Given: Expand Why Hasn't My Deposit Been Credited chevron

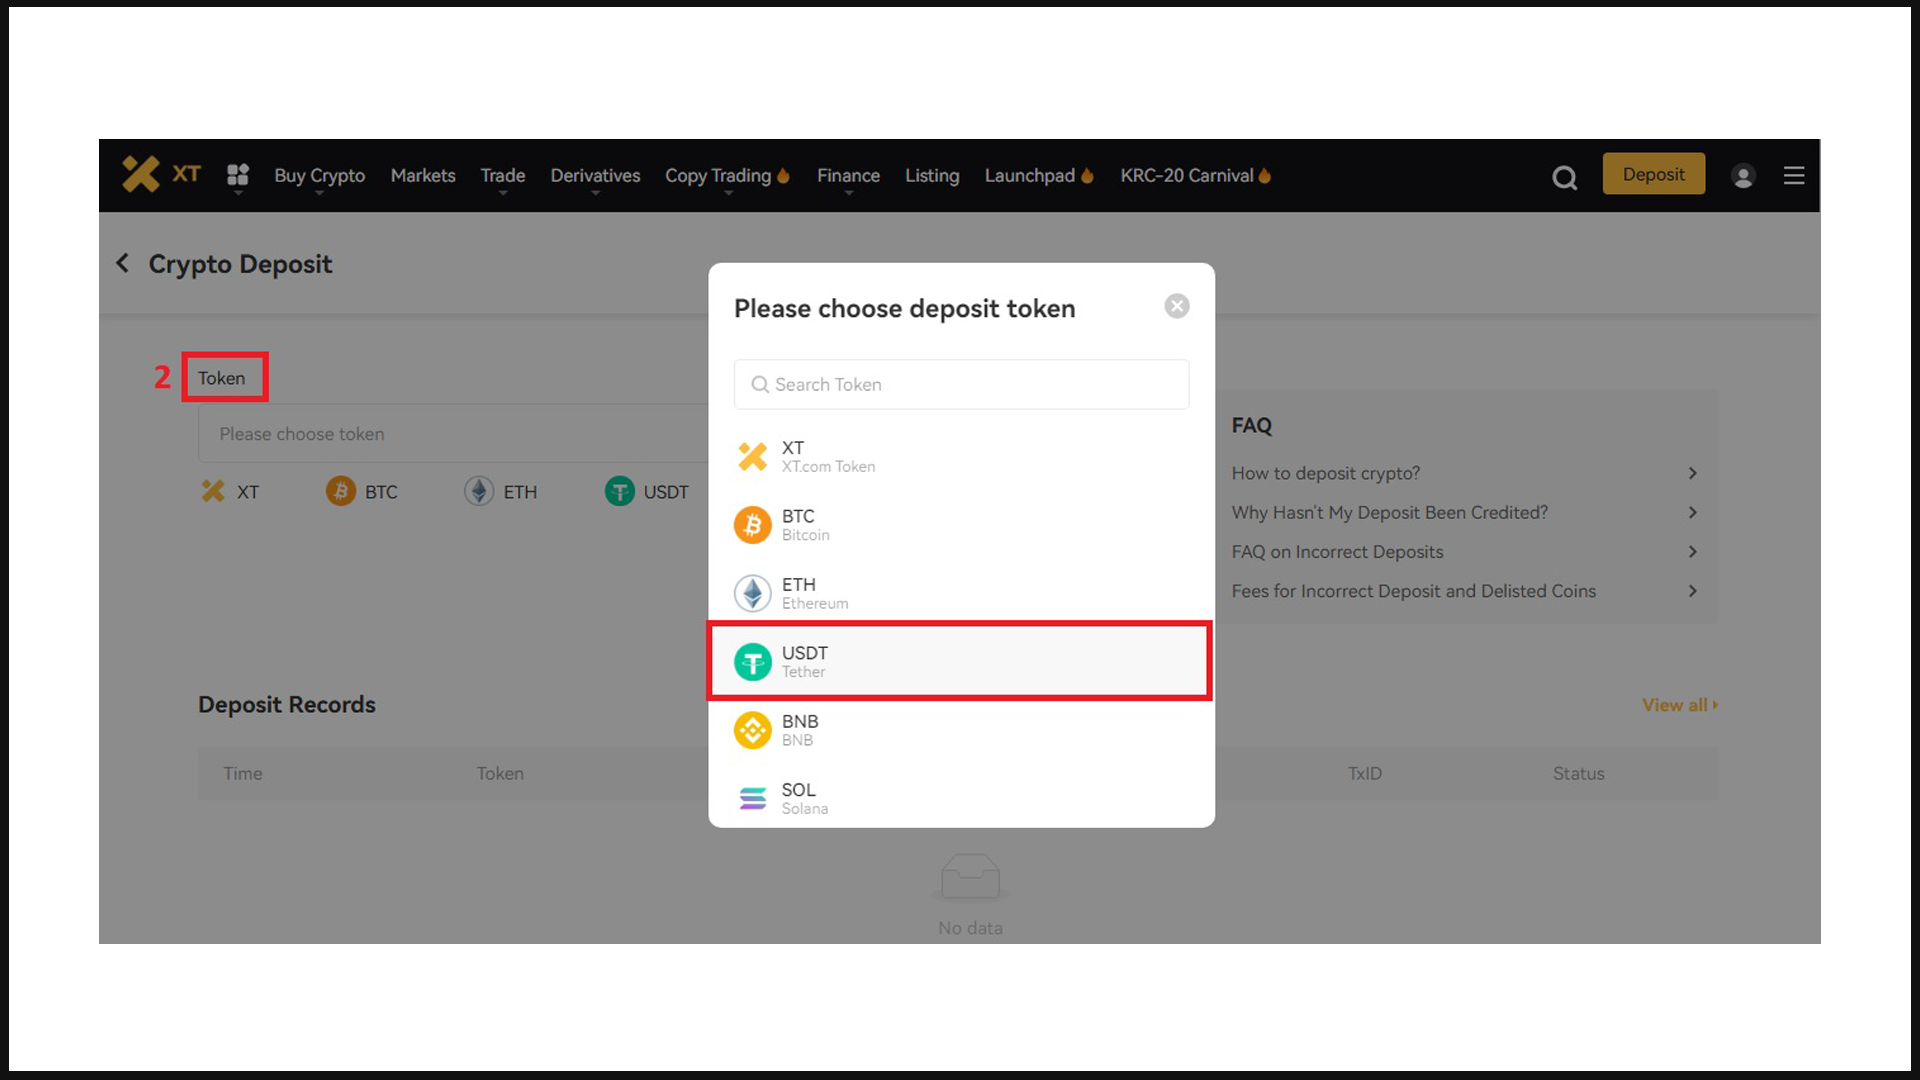Looking at the screenshot, I should [1692, 512].
